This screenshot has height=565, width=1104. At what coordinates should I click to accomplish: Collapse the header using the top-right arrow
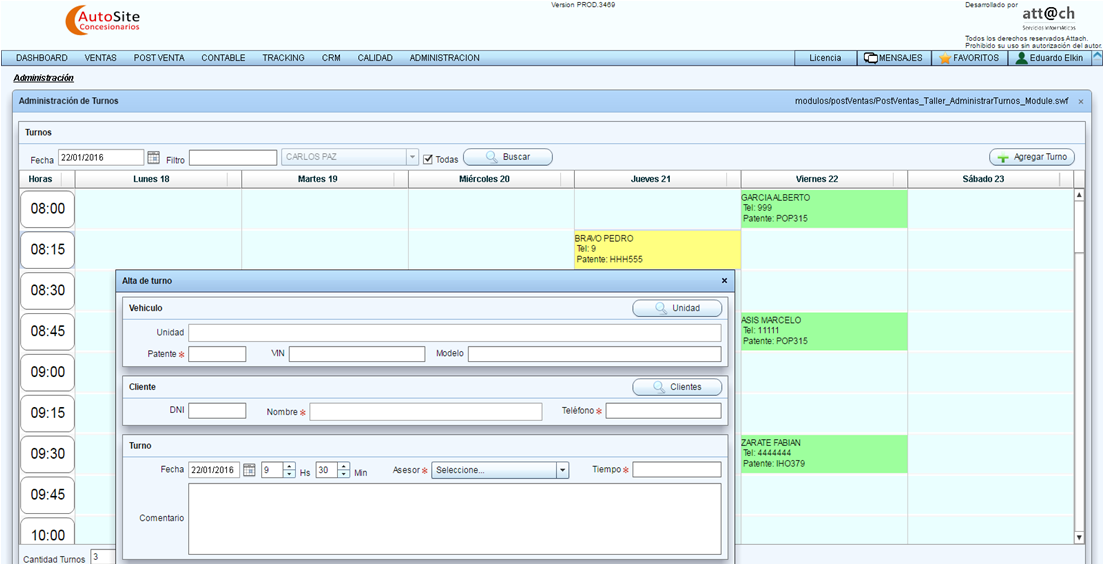(x=1097, y=57)
